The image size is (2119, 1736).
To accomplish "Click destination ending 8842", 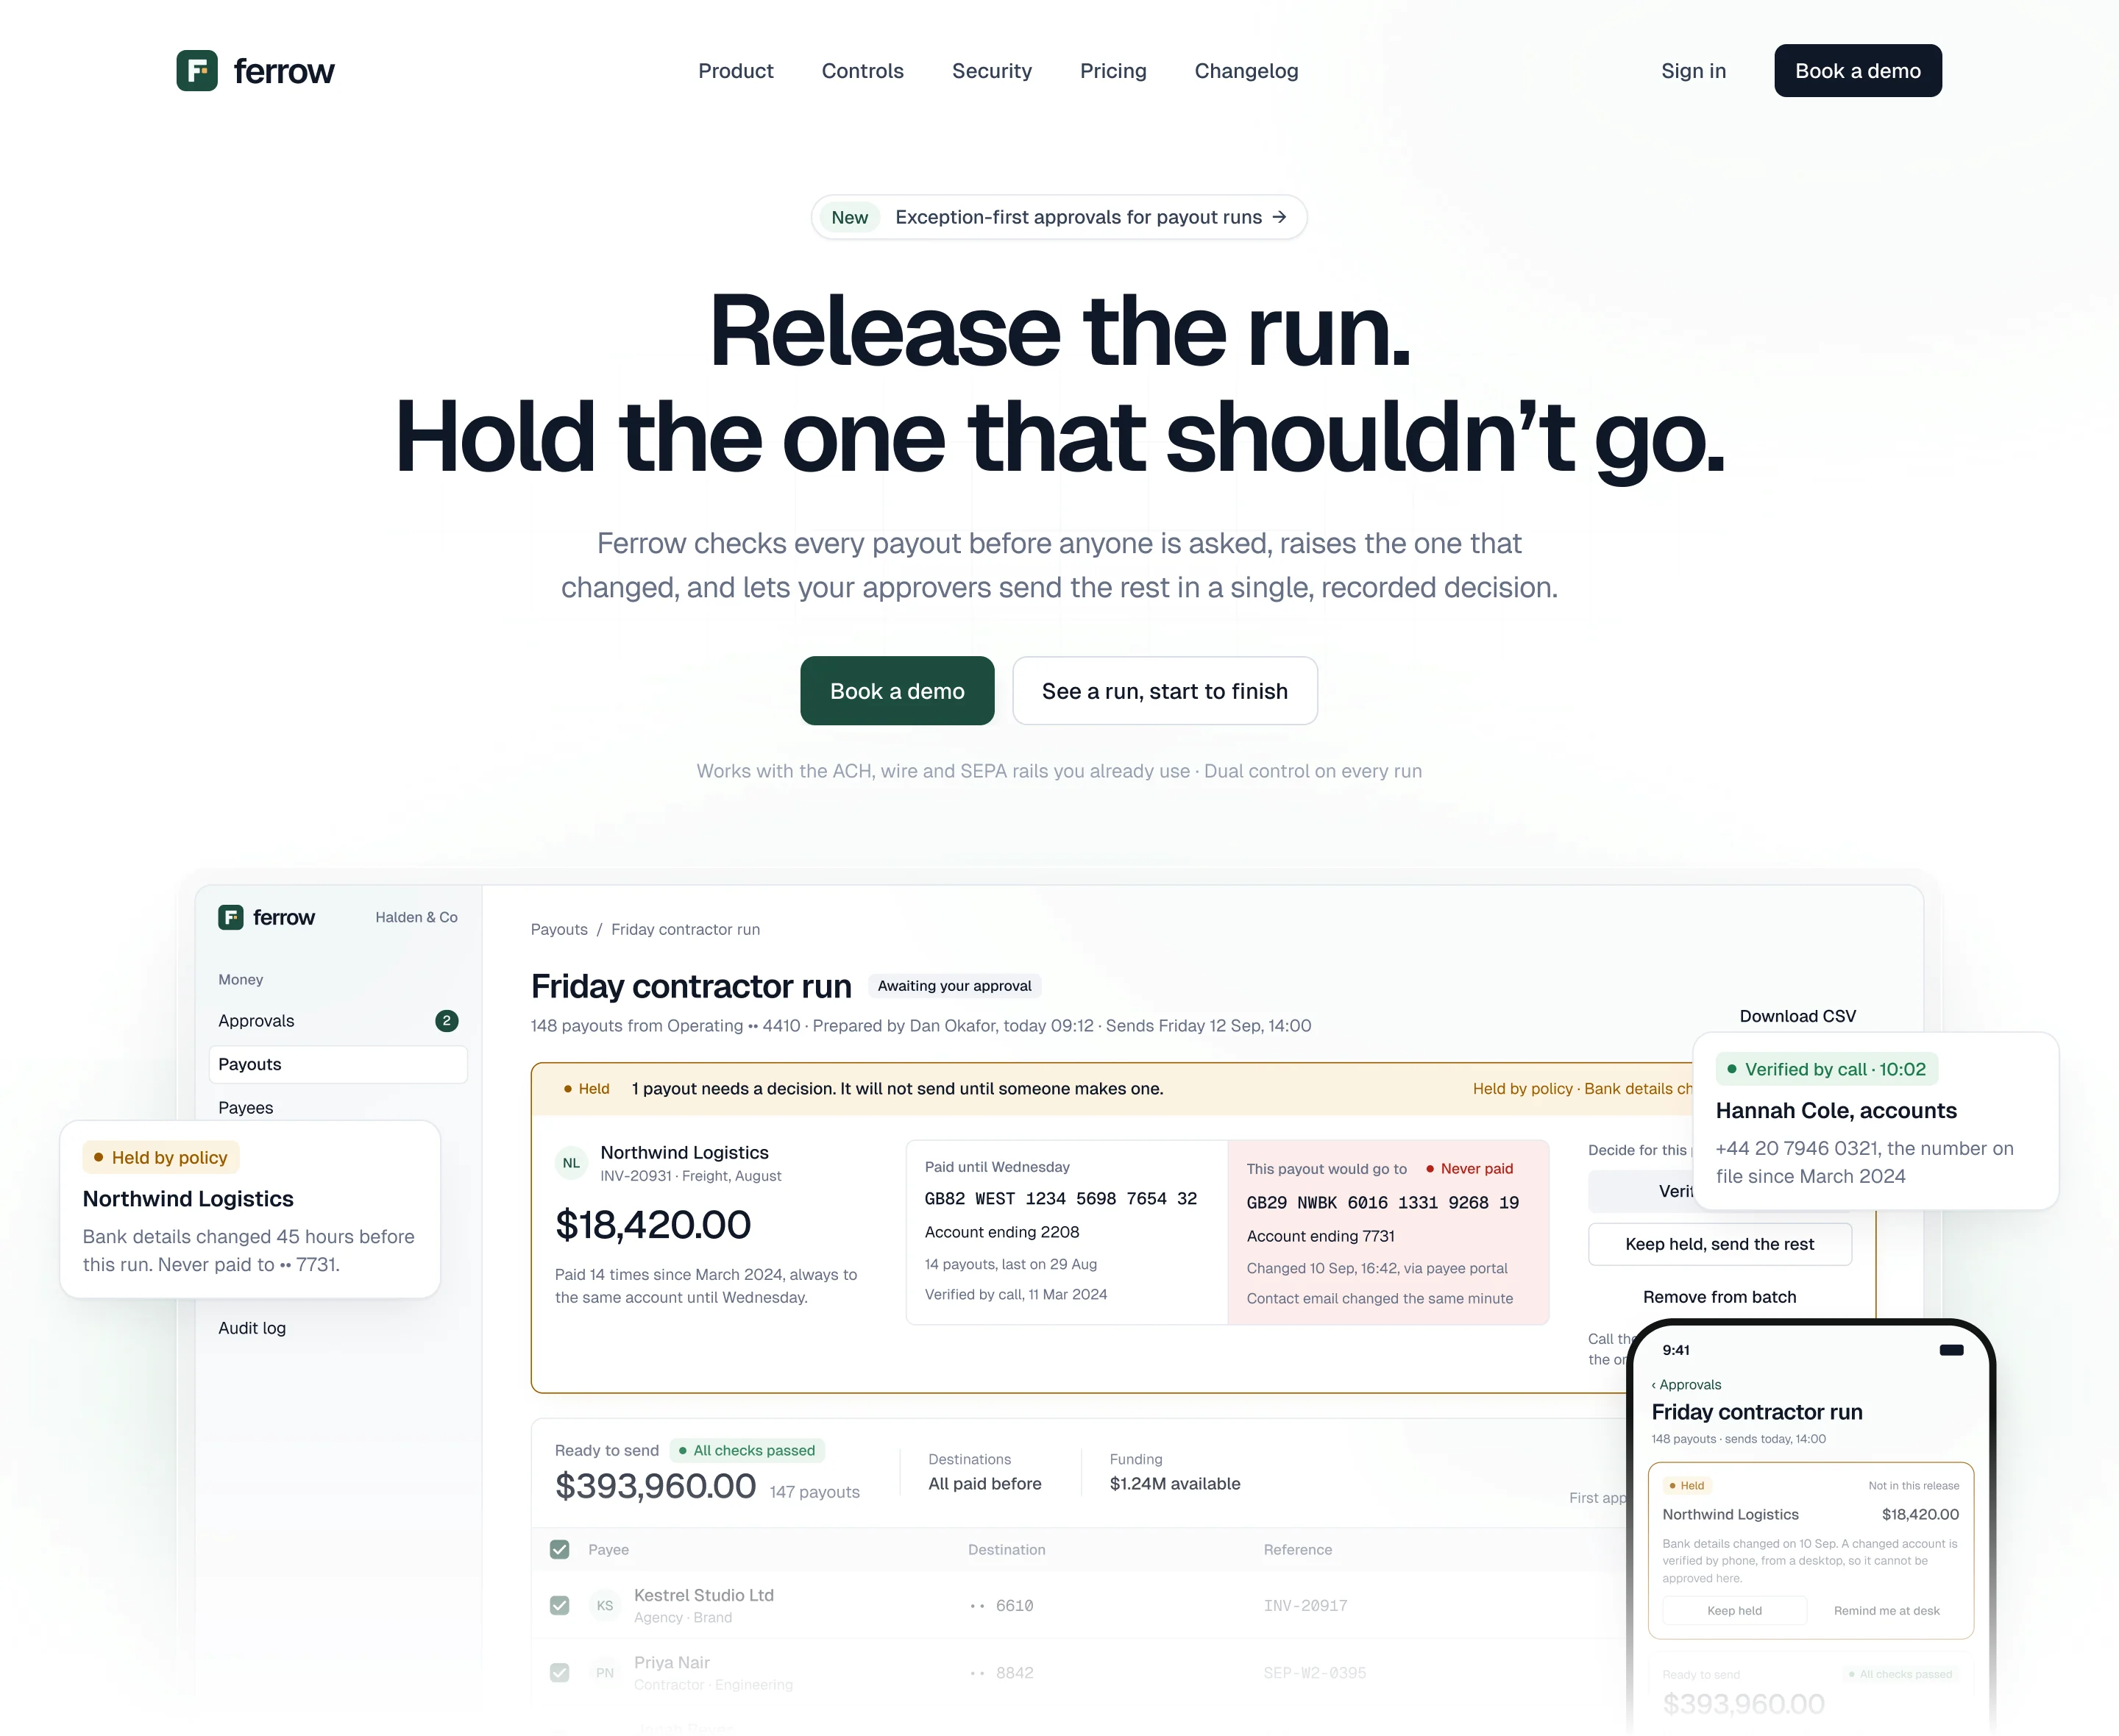I will [1001, 1672].
